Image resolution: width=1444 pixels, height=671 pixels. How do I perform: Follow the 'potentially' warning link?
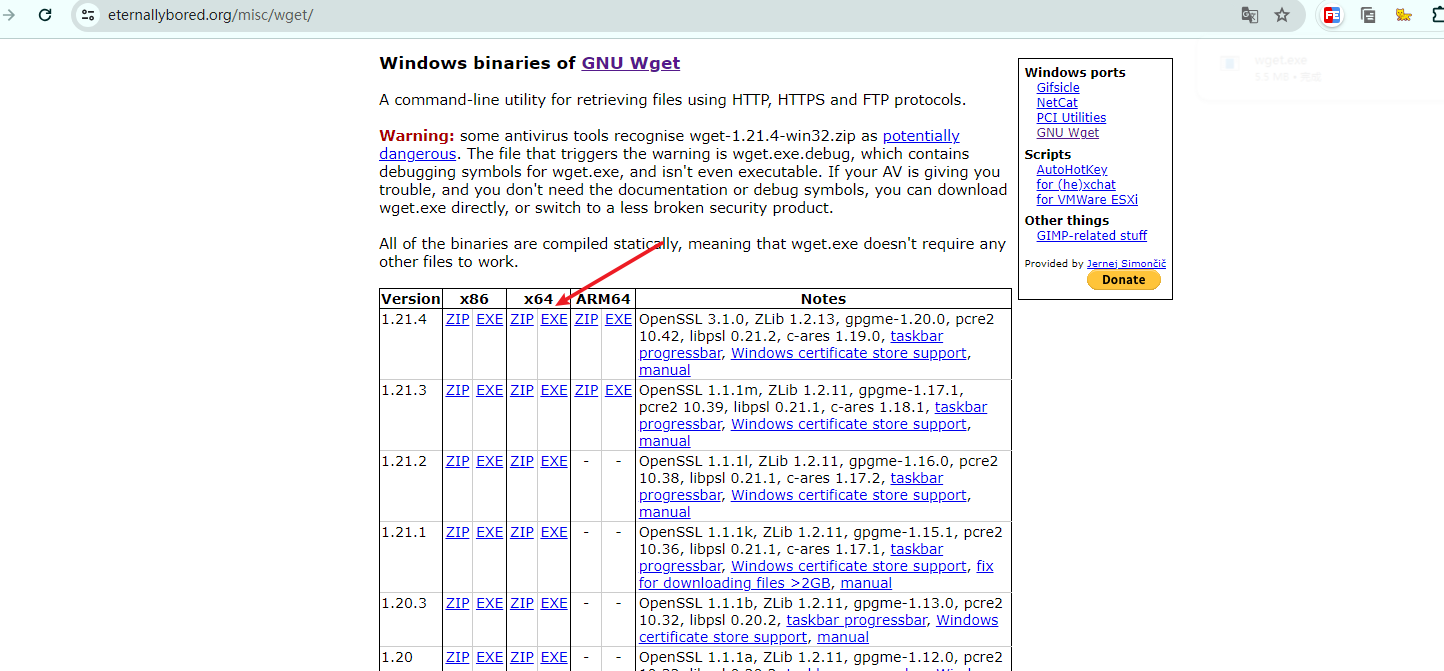pyautogui.click(x=921, y=136)
